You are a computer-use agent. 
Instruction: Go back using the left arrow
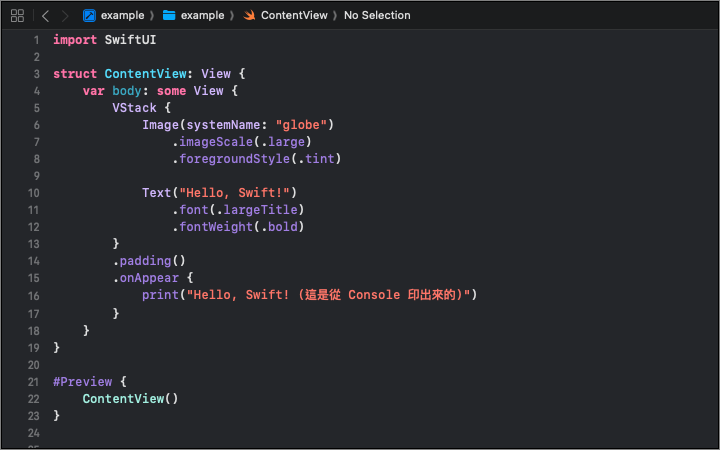click(45, 15)
